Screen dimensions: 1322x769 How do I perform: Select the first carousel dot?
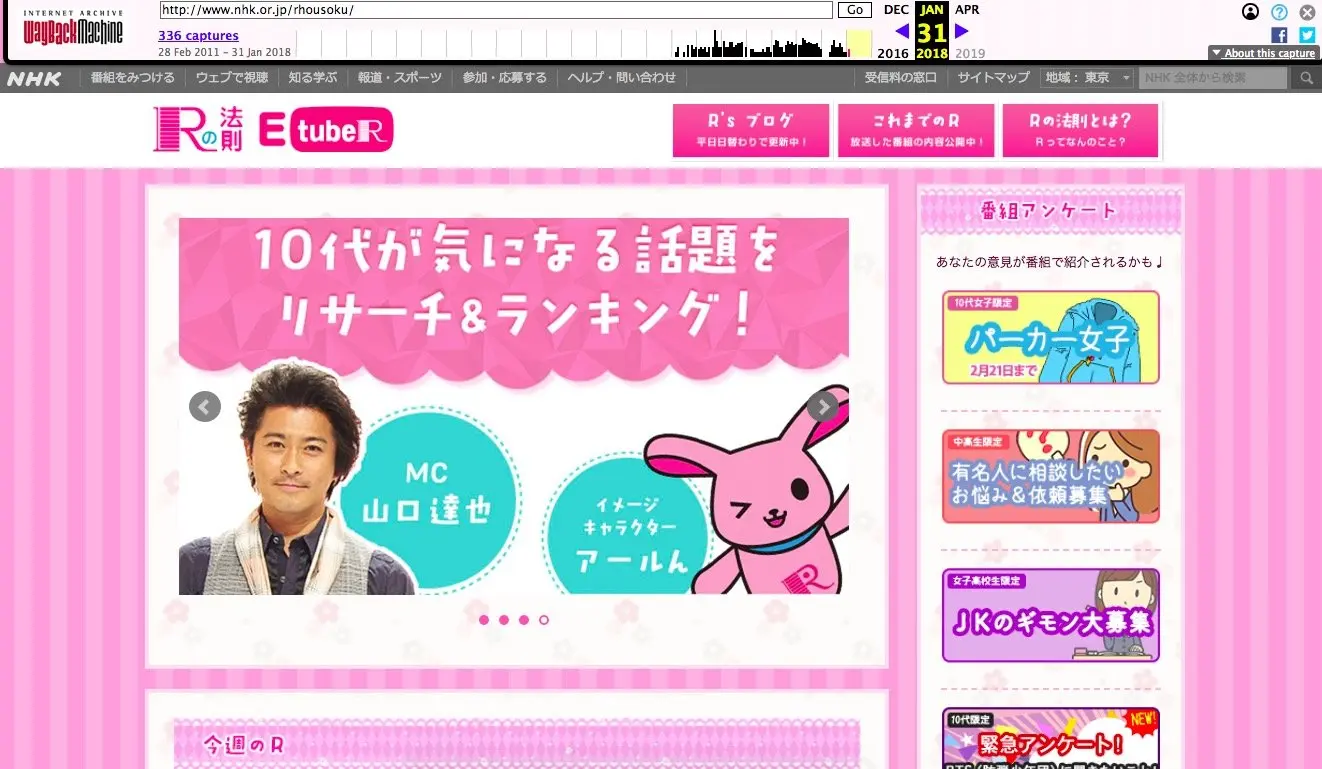click(x=484, y=620)
